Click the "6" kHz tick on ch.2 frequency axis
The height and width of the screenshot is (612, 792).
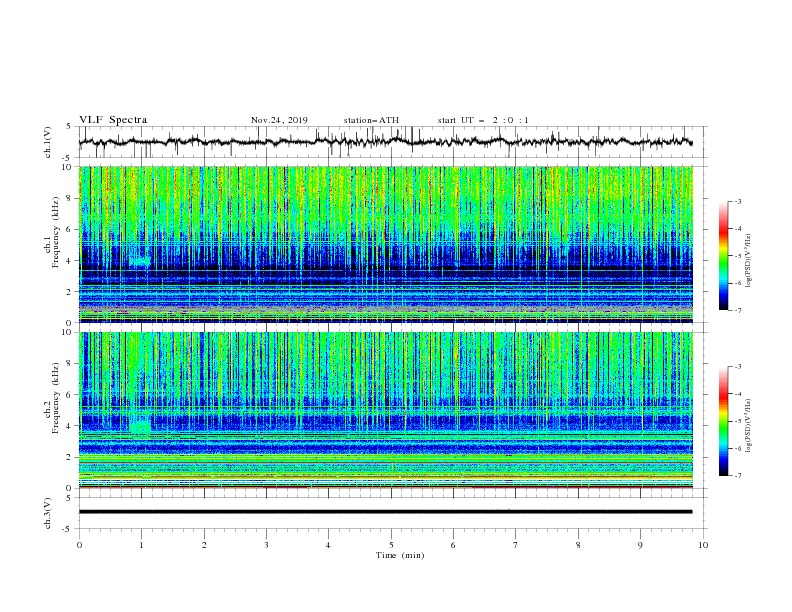69,395
